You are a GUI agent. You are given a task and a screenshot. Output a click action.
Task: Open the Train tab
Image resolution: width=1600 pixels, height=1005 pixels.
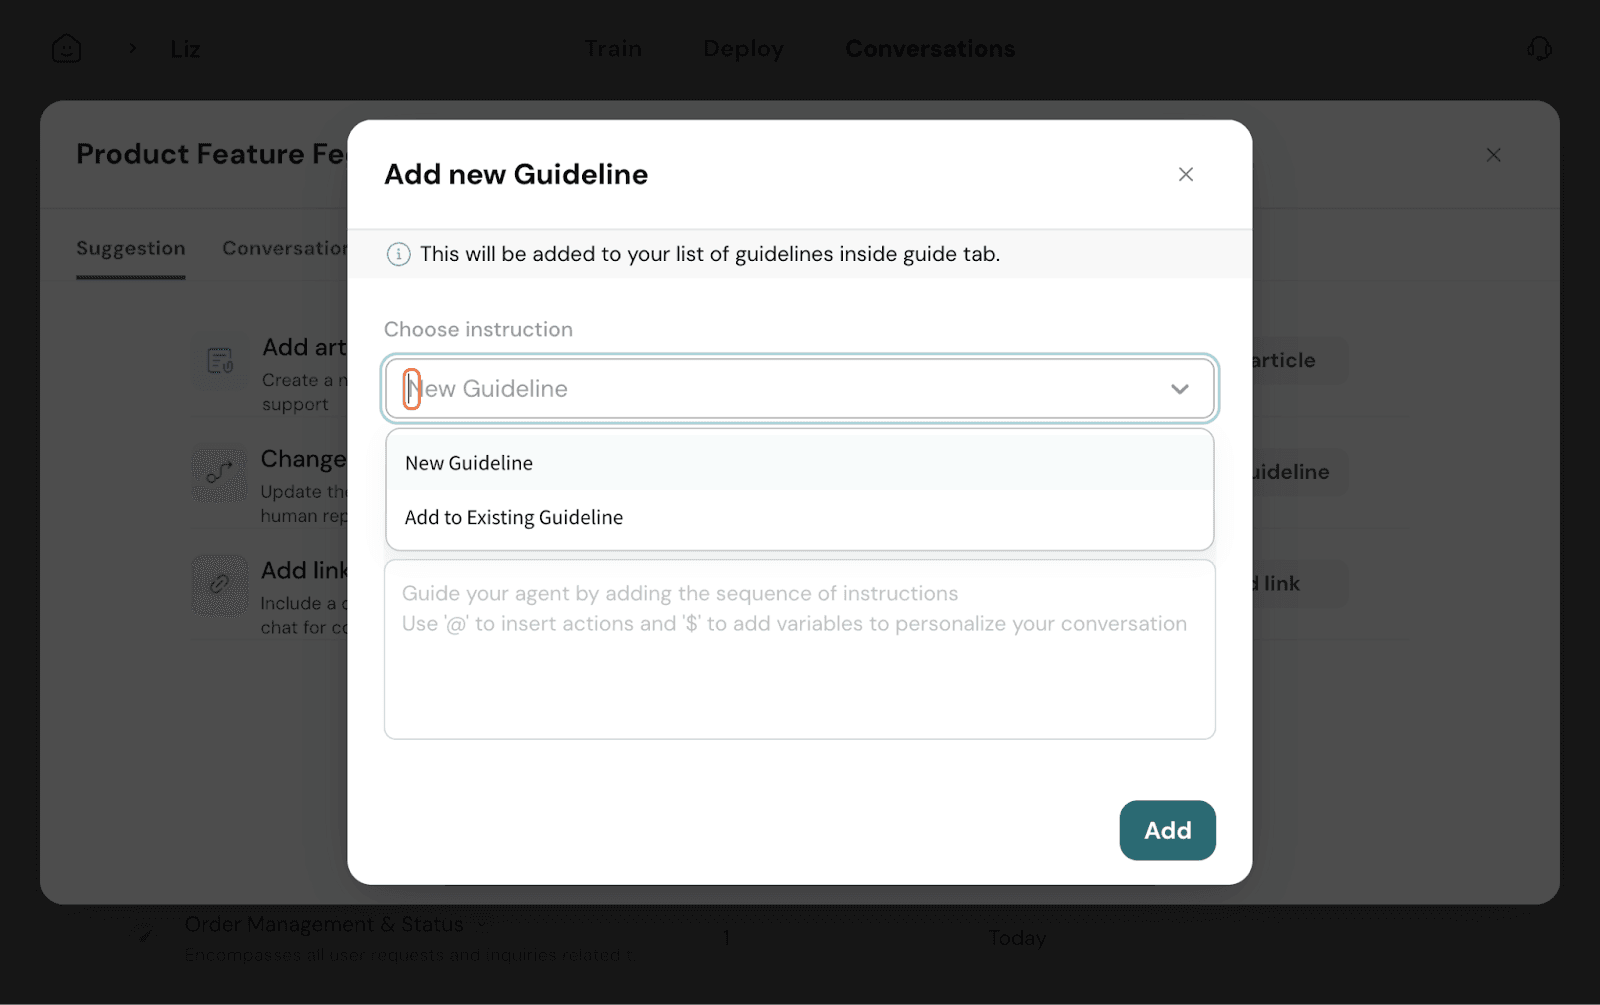(x=613, y=48)
